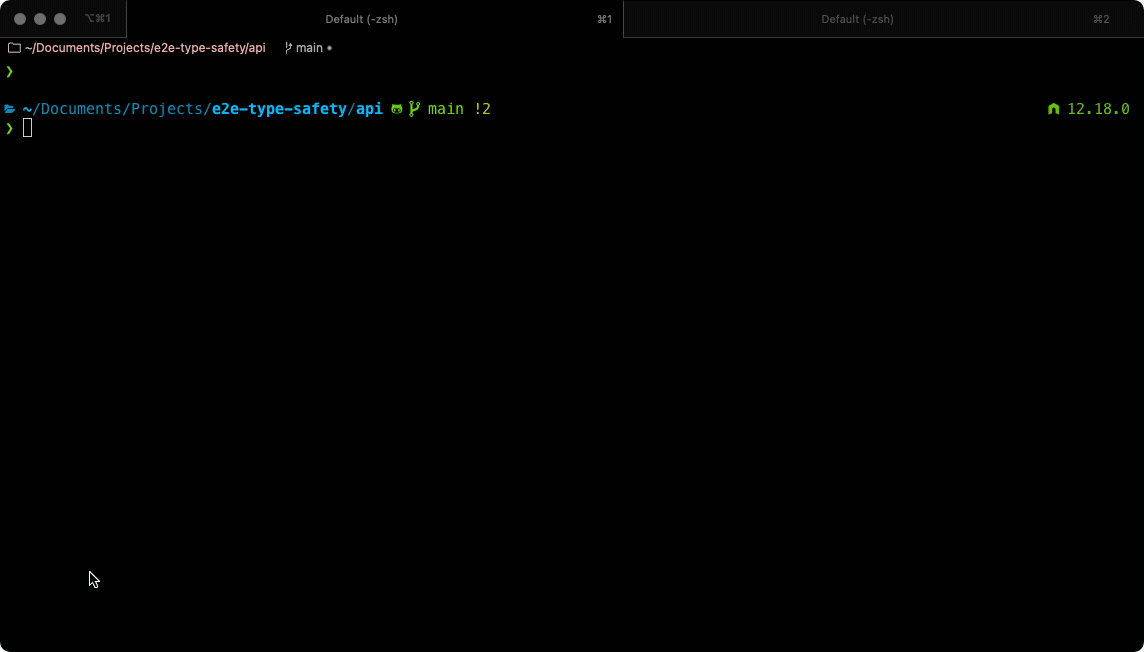Click the upper green prompt chevron
This screenshot has height=652, width=1144.
9,71
